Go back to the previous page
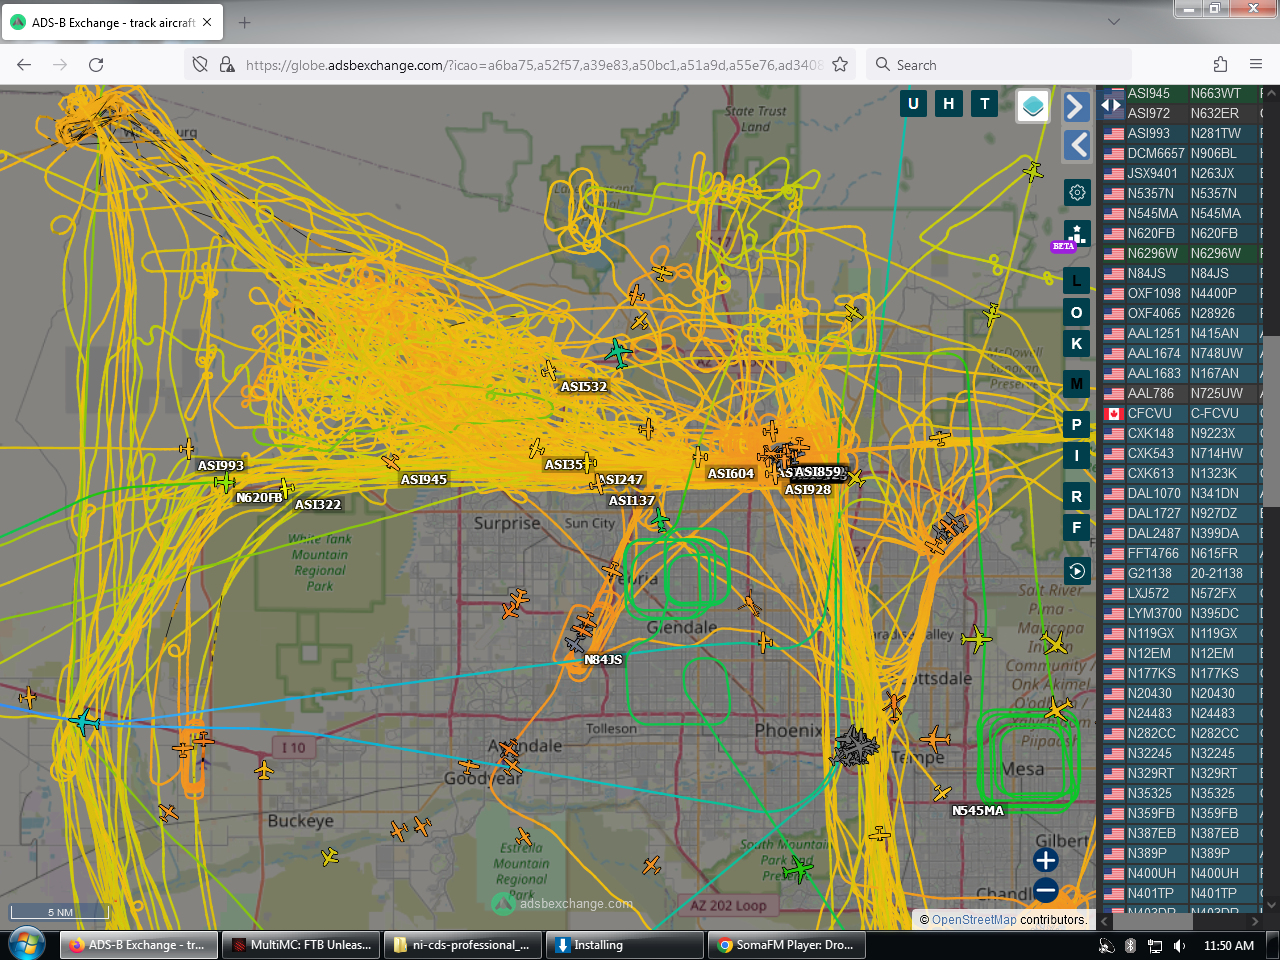Screen dimensions: 1280x960 (24, 65)
